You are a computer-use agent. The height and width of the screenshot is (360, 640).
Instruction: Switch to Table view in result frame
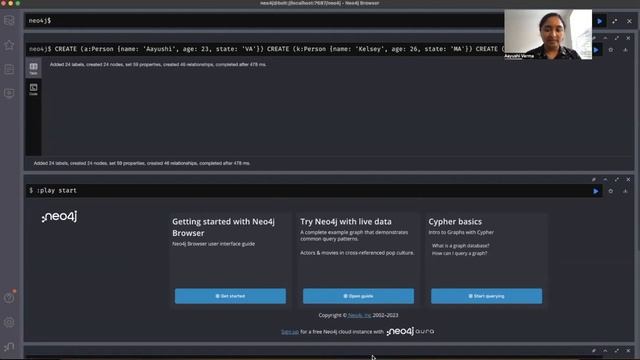(x=33, y=68)
